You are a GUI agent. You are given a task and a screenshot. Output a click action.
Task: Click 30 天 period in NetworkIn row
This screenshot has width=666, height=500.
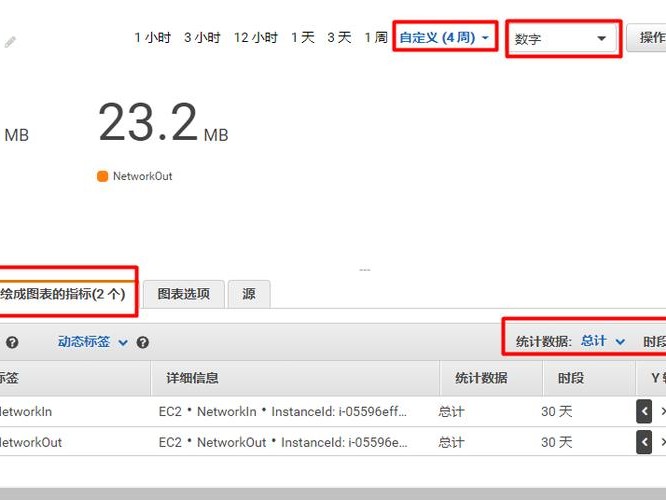[x=557, y=412]
